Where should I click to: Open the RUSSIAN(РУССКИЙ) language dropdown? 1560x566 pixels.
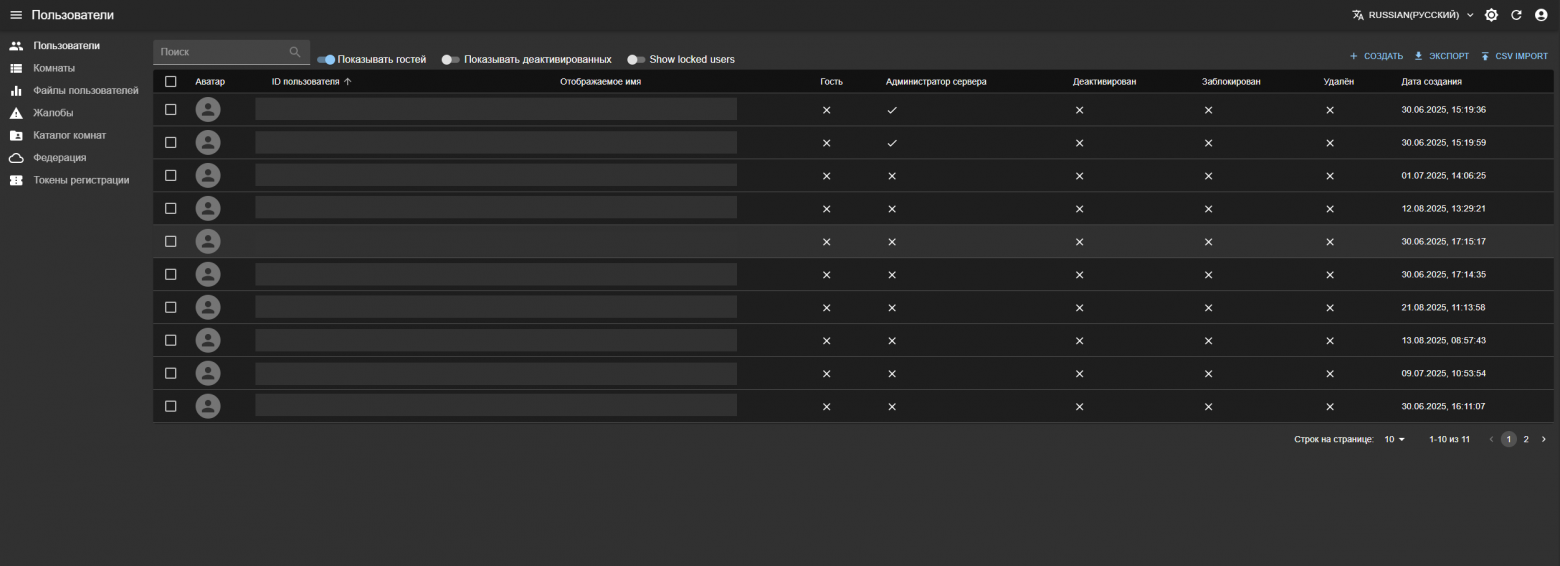click(1413, 15)
